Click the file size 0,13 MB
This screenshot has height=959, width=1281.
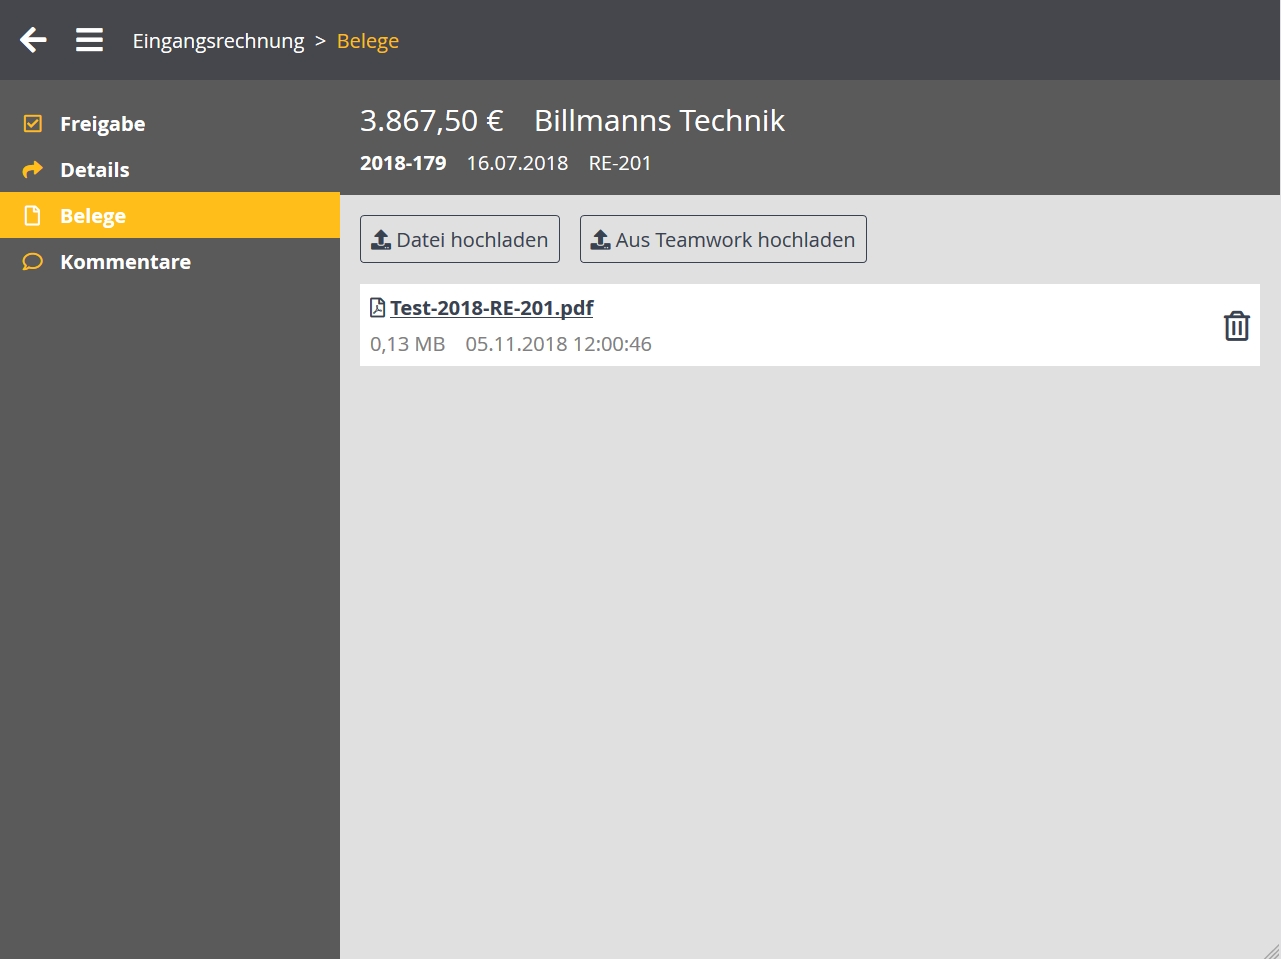click(407, 344)
